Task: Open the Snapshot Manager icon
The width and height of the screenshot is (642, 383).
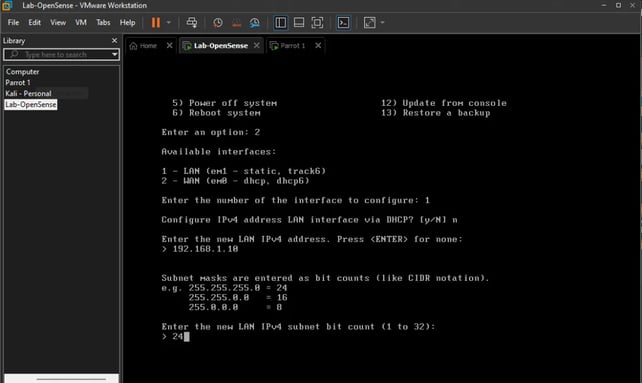Action: [x=255, y=23]
